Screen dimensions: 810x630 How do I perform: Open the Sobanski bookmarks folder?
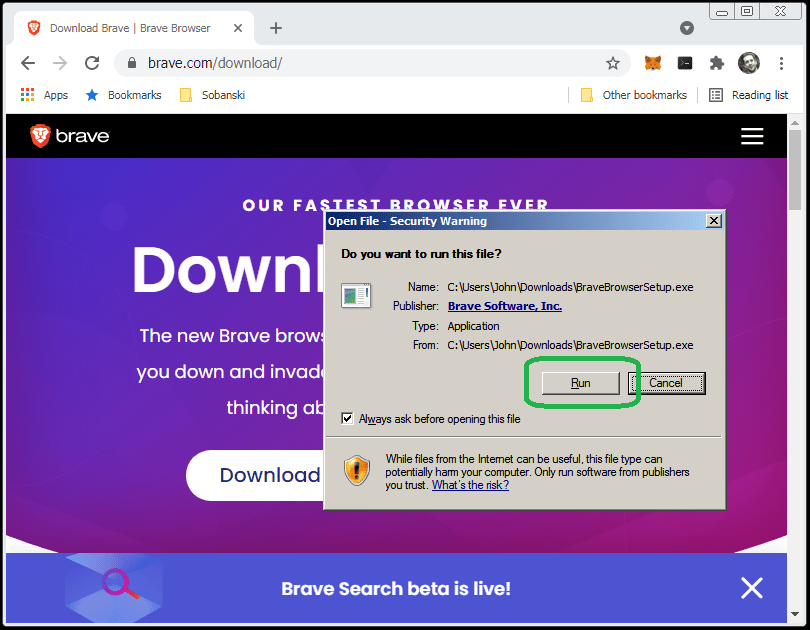coord(212,95)
